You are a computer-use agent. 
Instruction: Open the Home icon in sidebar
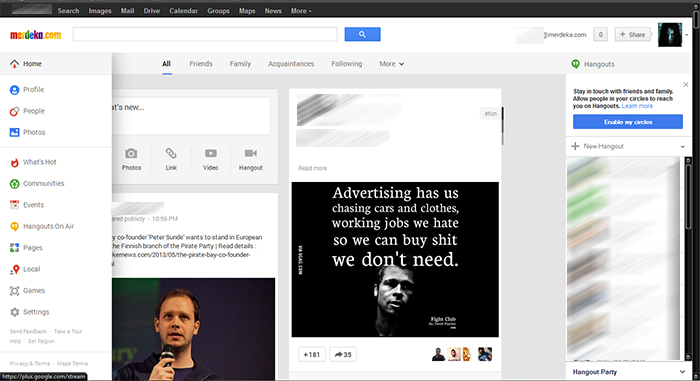point(15,64)
